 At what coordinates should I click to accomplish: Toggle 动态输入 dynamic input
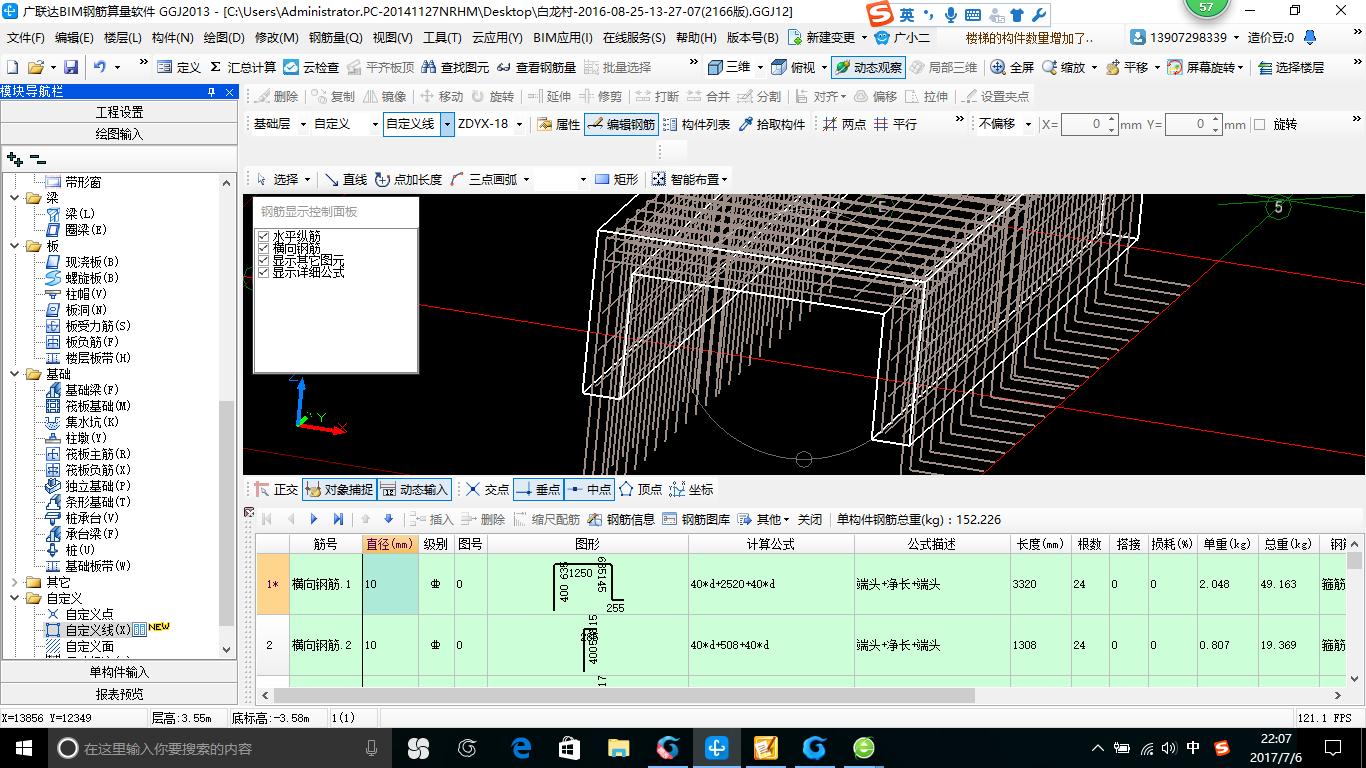pos(414,489)
